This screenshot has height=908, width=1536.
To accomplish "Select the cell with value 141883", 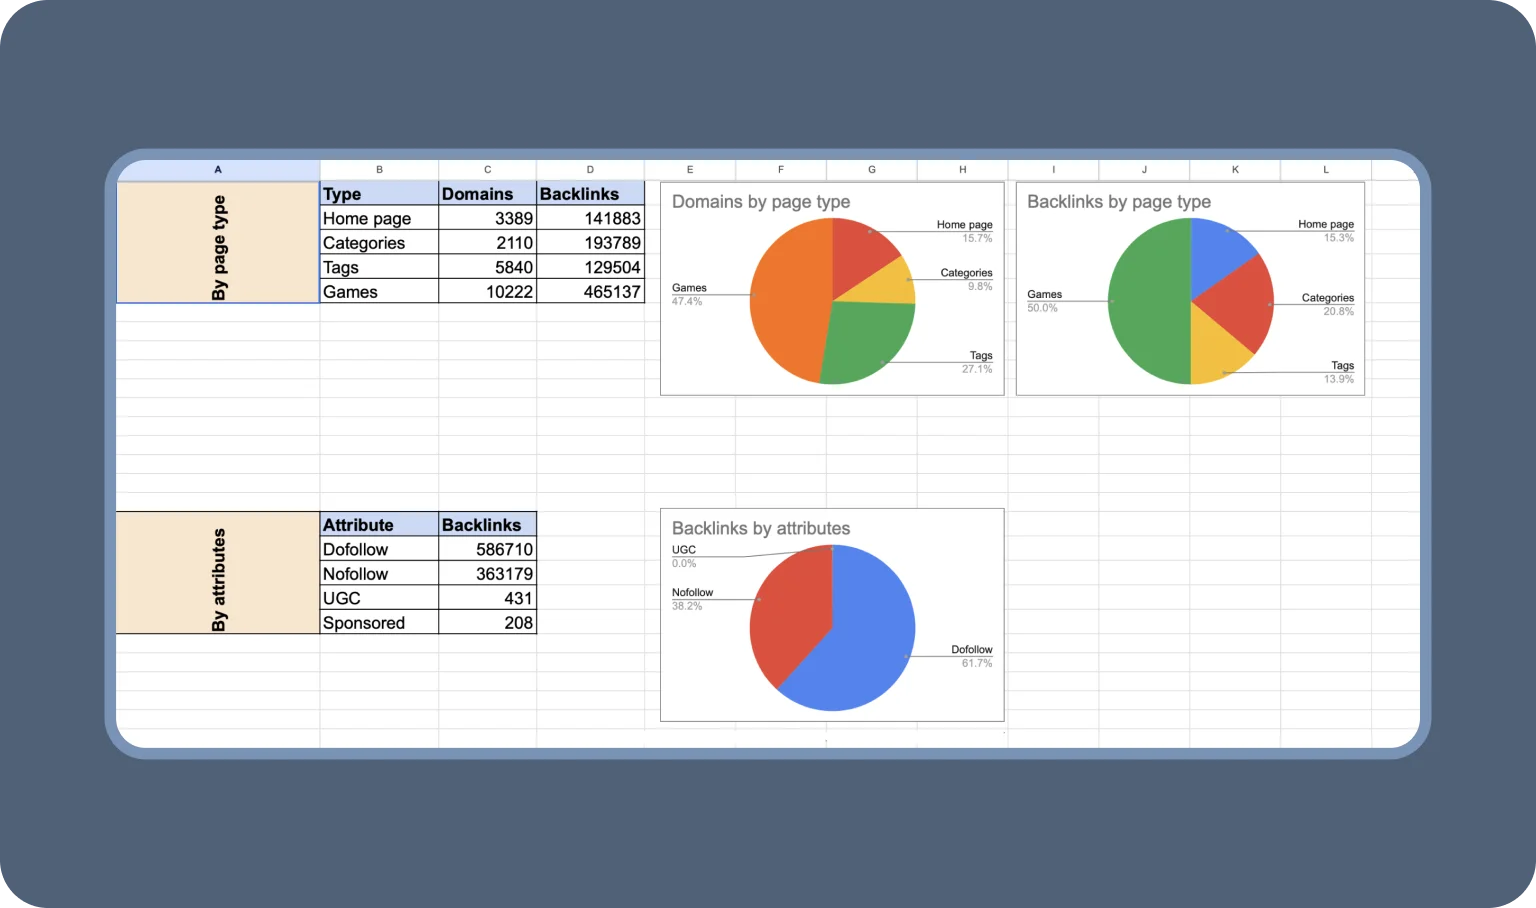I will 590,218.
